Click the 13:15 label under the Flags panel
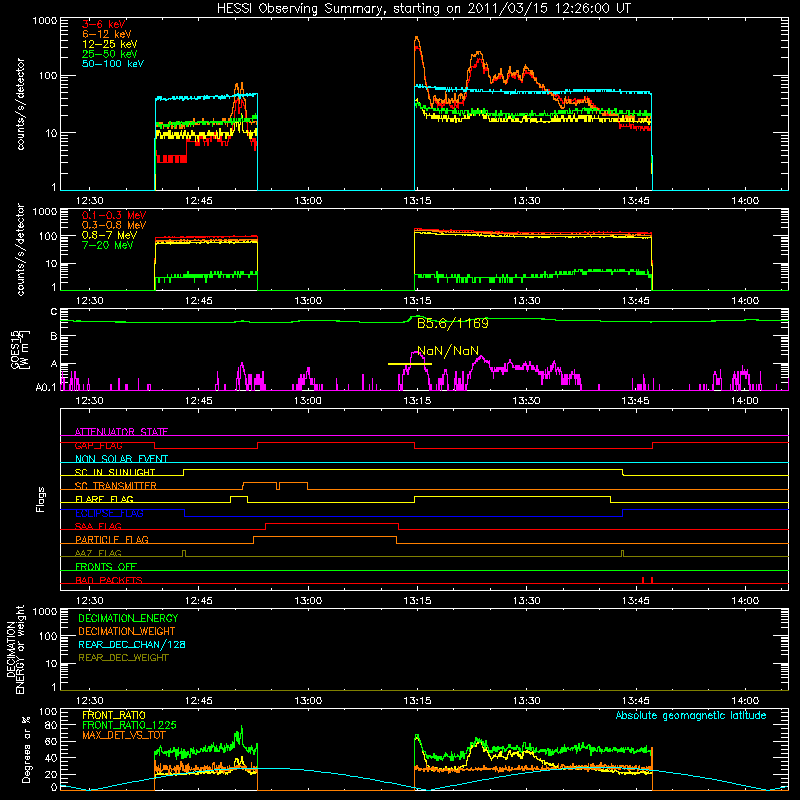This screenshot has width=800, height=800. 417,601
